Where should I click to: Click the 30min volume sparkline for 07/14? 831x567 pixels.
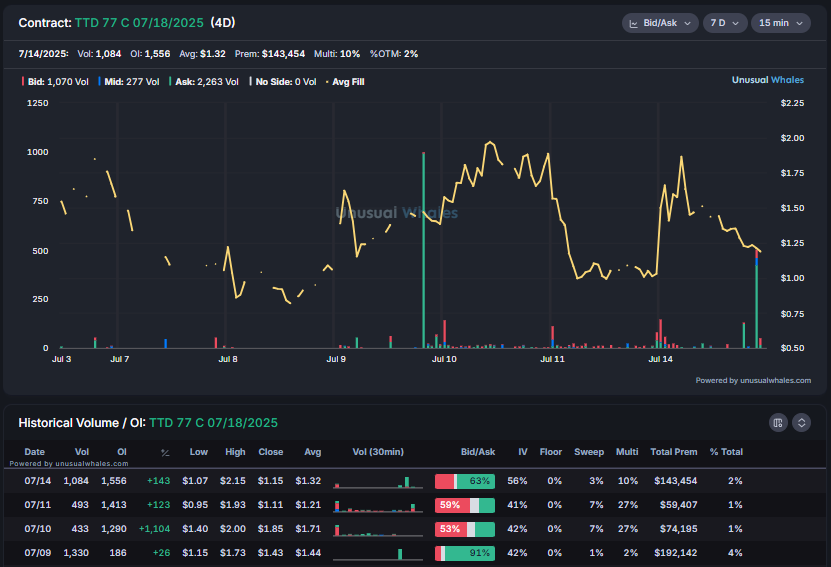pyautogui.click(x=378, y=482)
